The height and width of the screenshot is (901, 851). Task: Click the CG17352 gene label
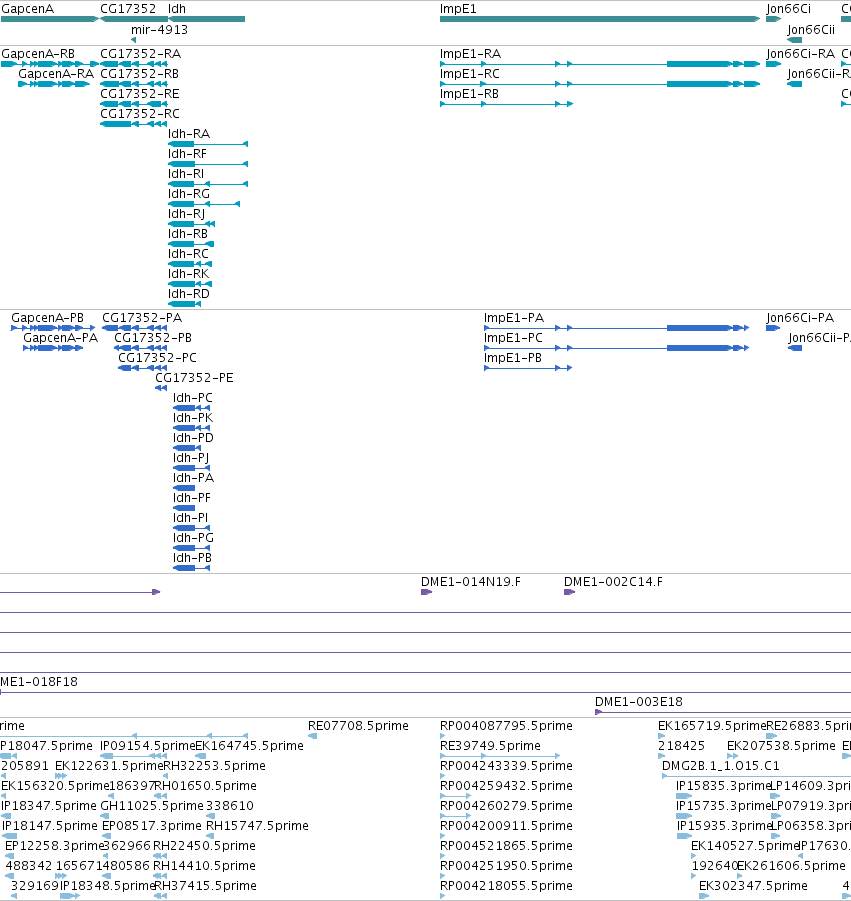[x=128, y=9]
